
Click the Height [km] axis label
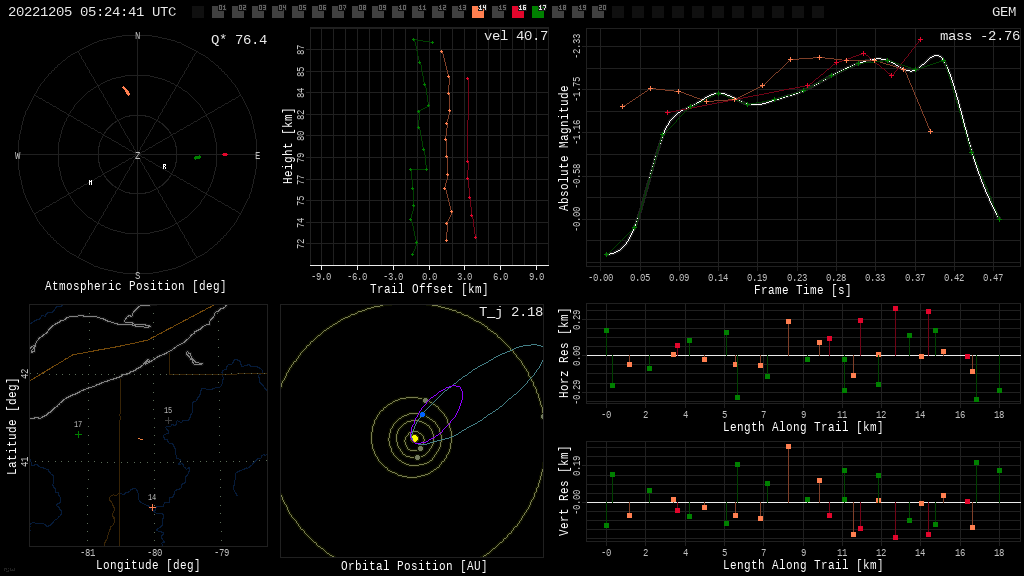[287, 146]
